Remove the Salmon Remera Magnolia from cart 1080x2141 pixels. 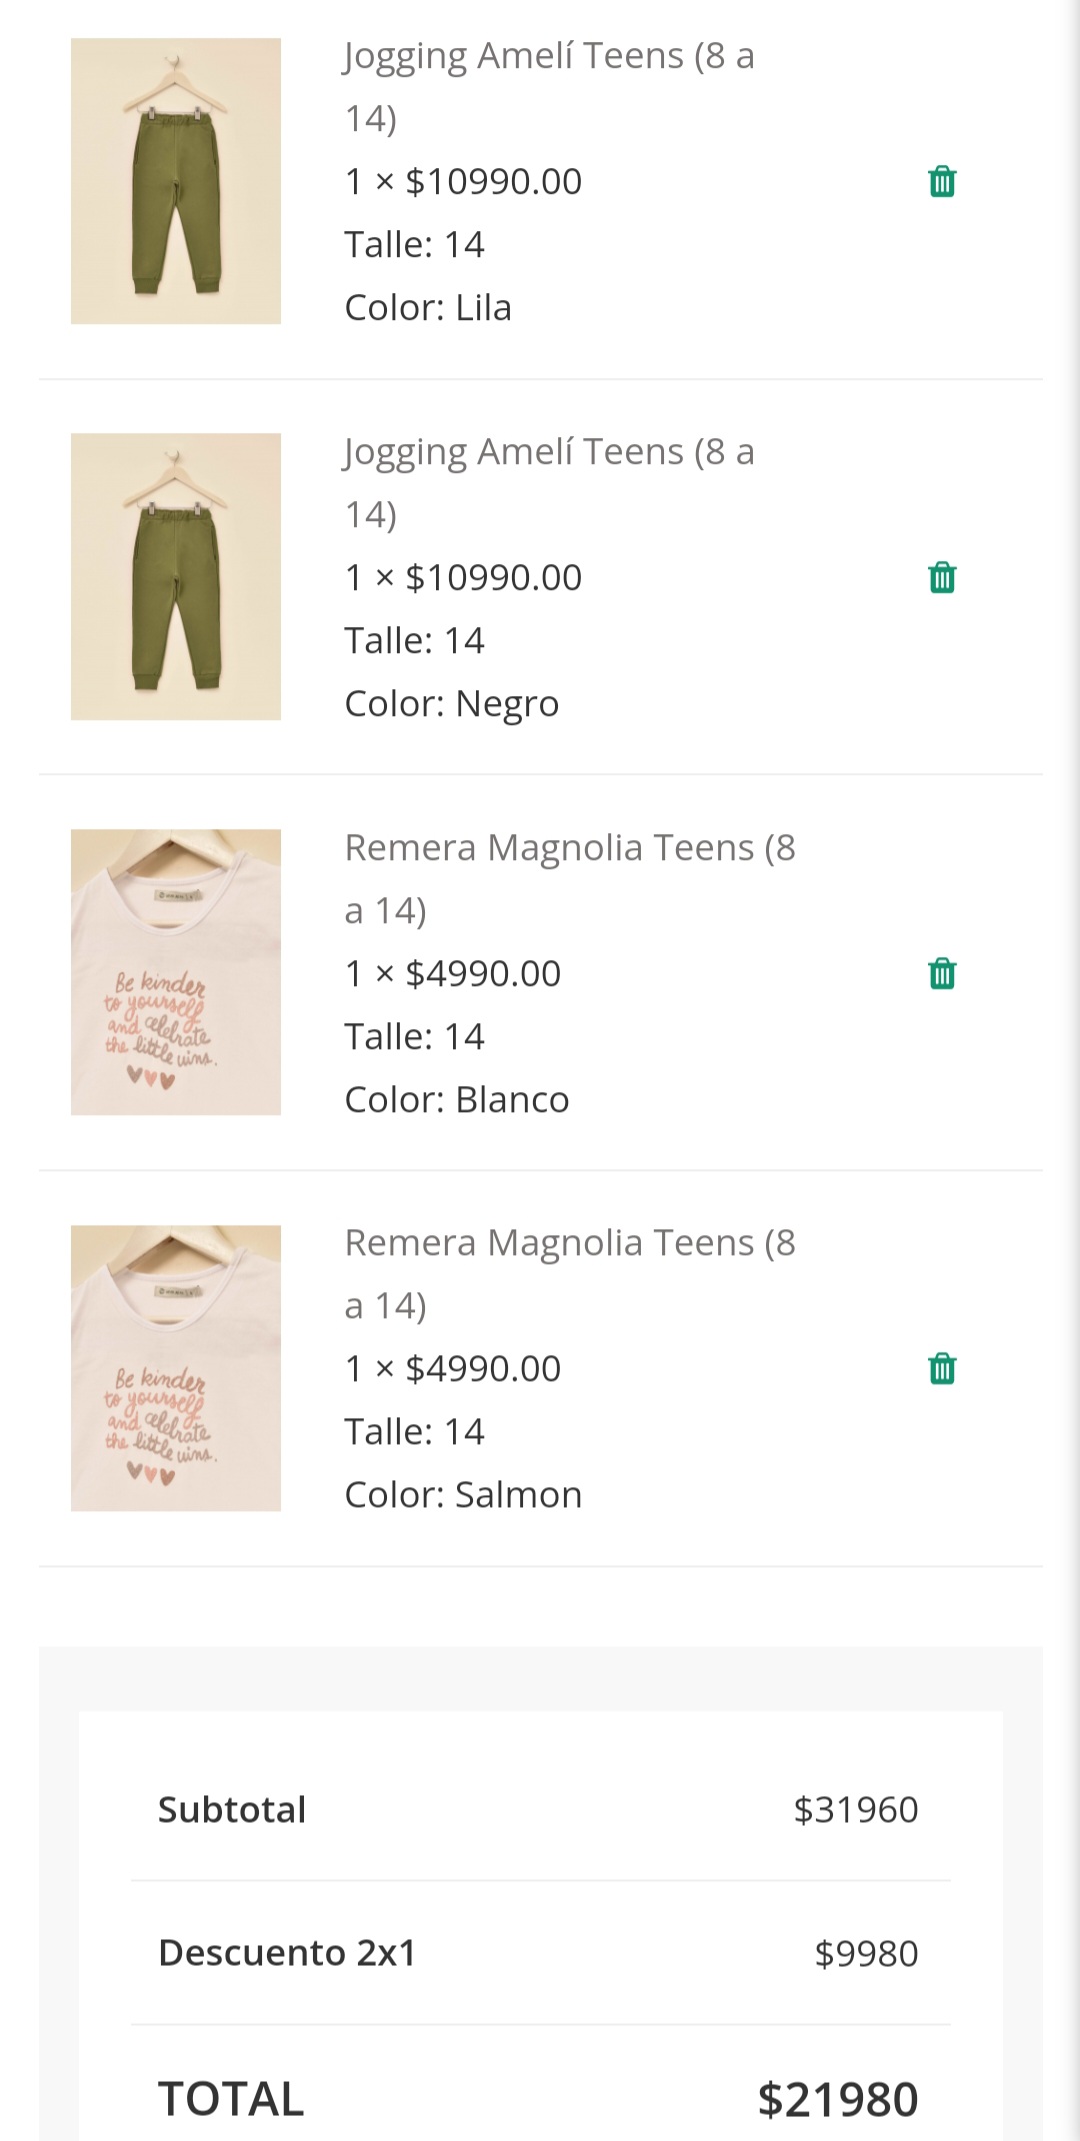(x=942, y=1368)
